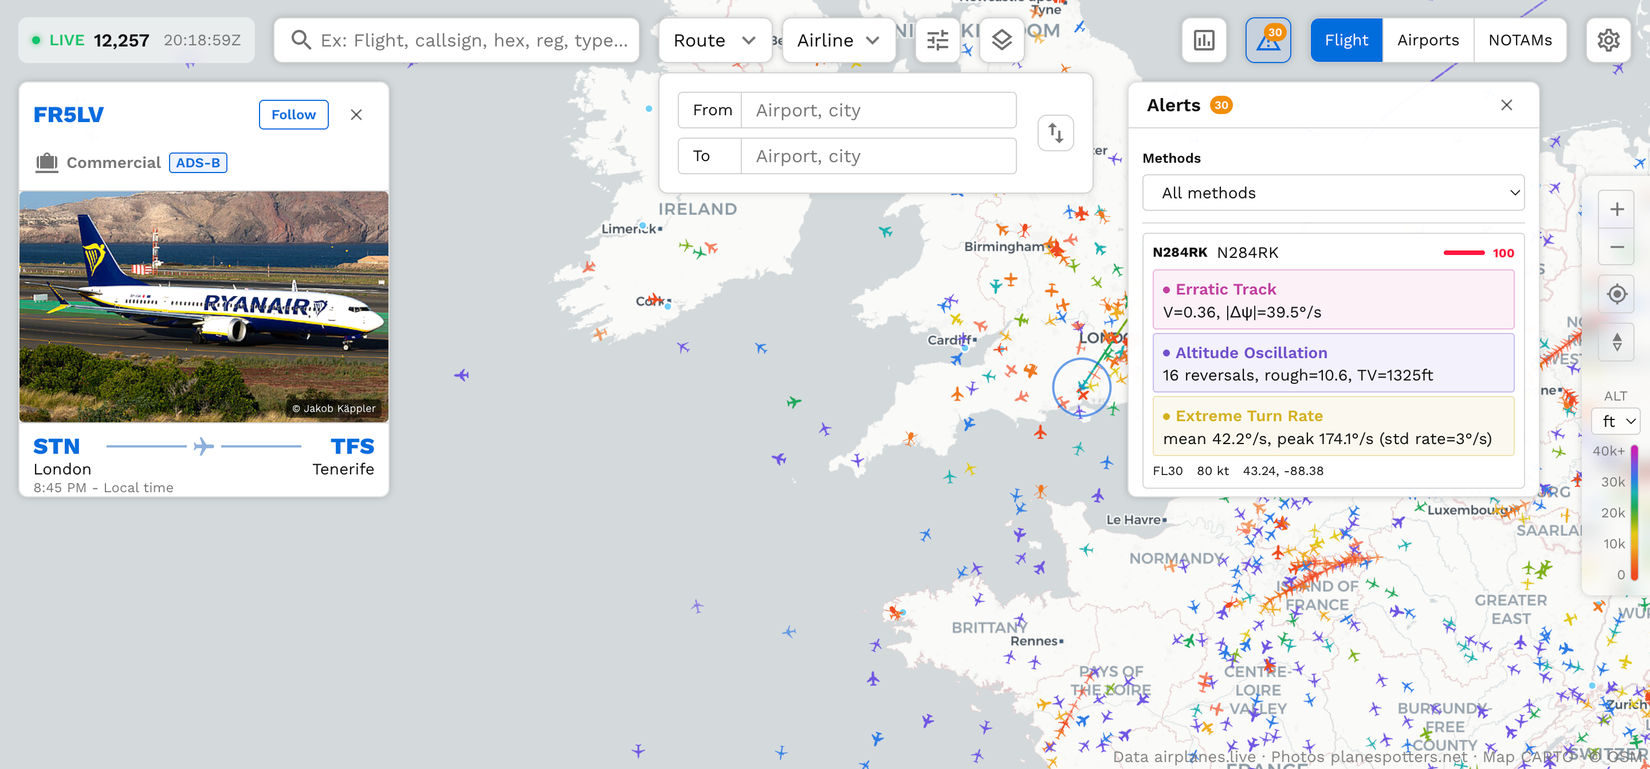Open the statistics chart icon
The image size is (1650, 769).
tap(1204, 40)
